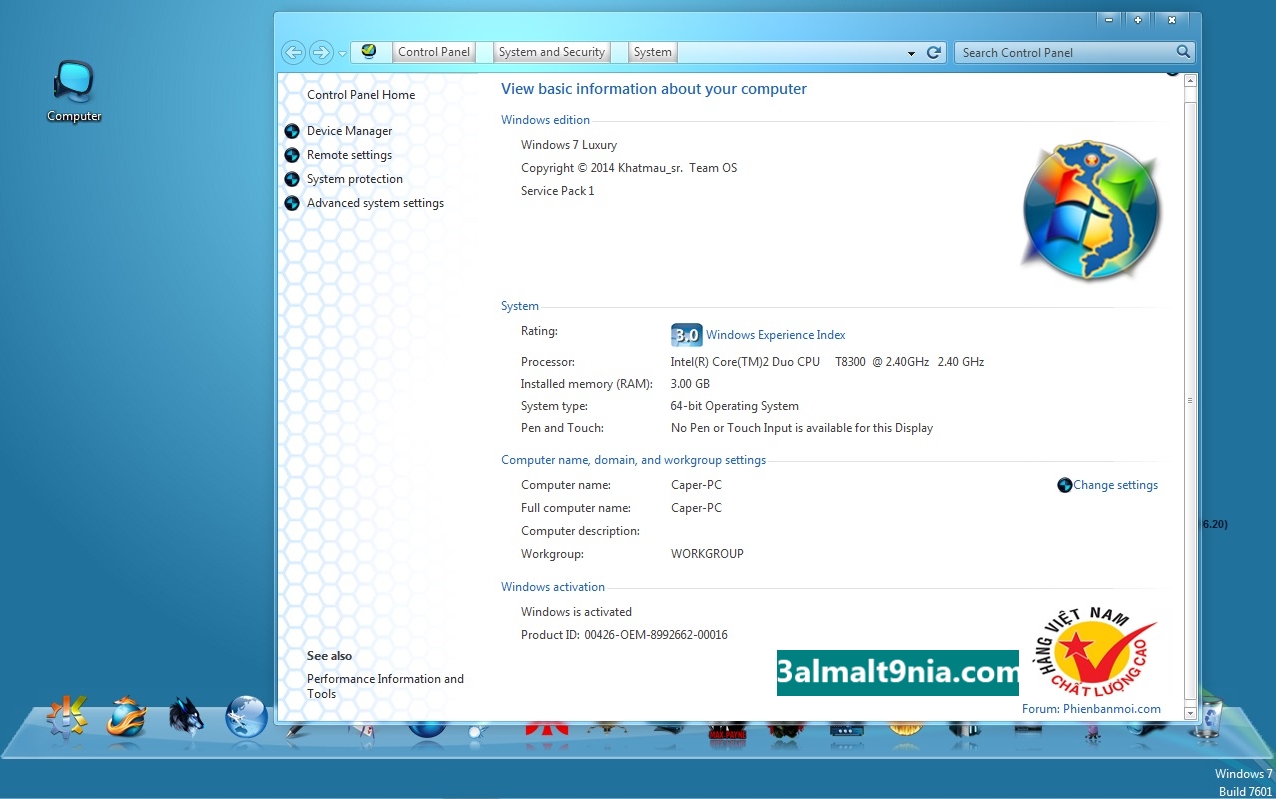Open Control Panel Home
The image size is (1276, 799).
361,95
